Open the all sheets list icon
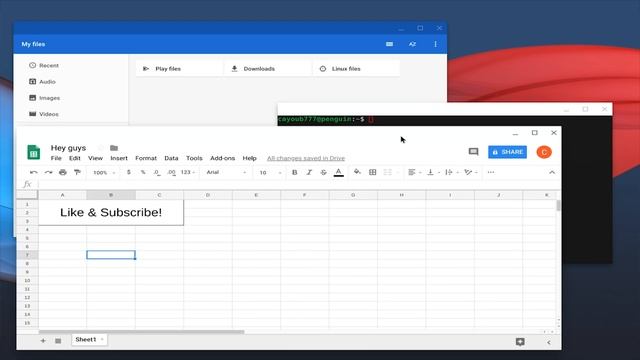640x360 pixels. [x=58, y=341]
